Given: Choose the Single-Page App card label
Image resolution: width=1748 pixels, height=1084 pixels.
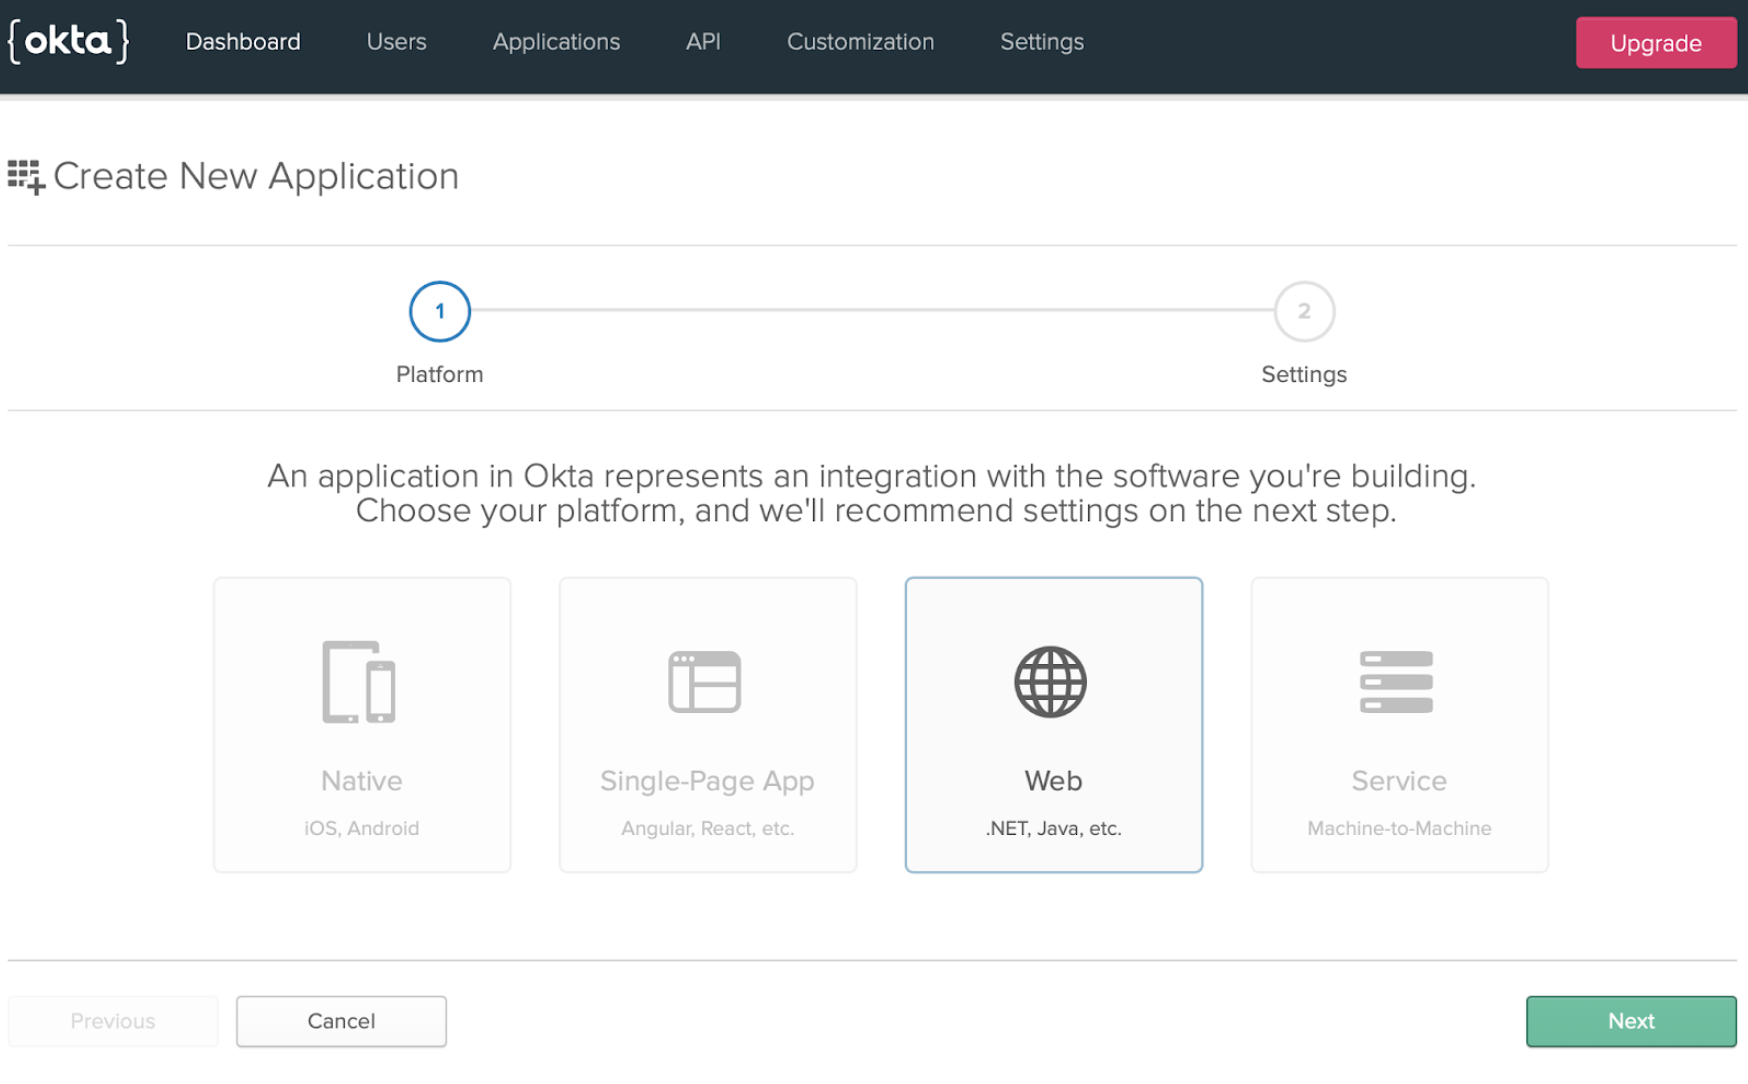Looking at the screenshot, I should point(707,781).
